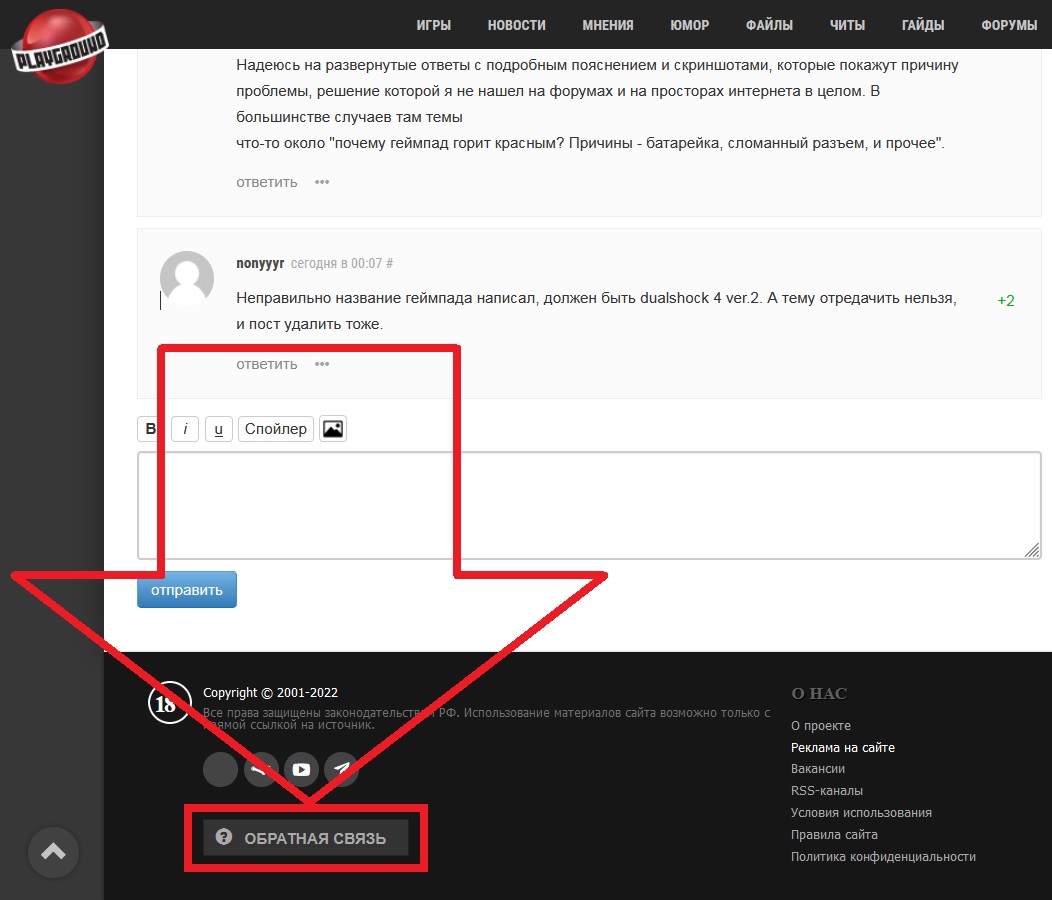Open the ФОРУМЫ section

(x=1008, y=25)
